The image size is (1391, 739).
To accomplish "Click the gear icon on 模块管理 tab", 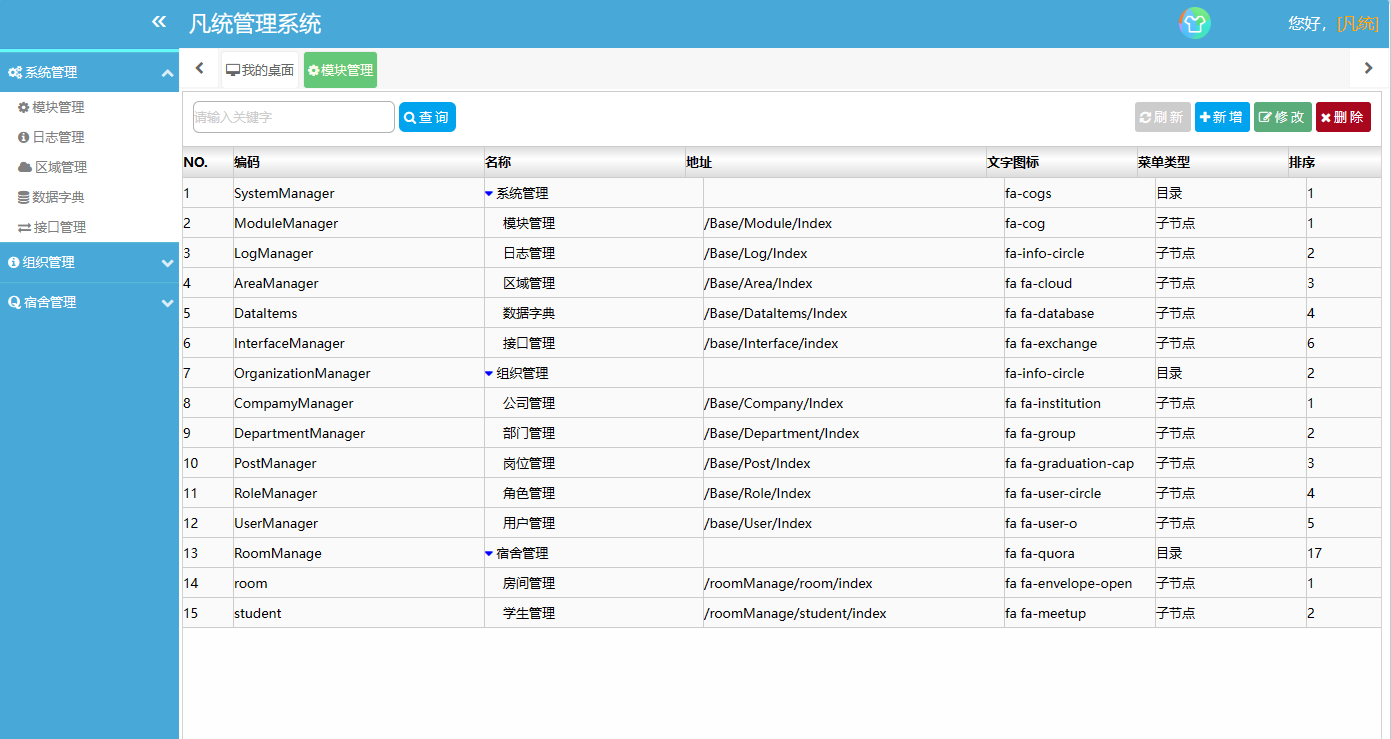I will (x=314, y=70).
